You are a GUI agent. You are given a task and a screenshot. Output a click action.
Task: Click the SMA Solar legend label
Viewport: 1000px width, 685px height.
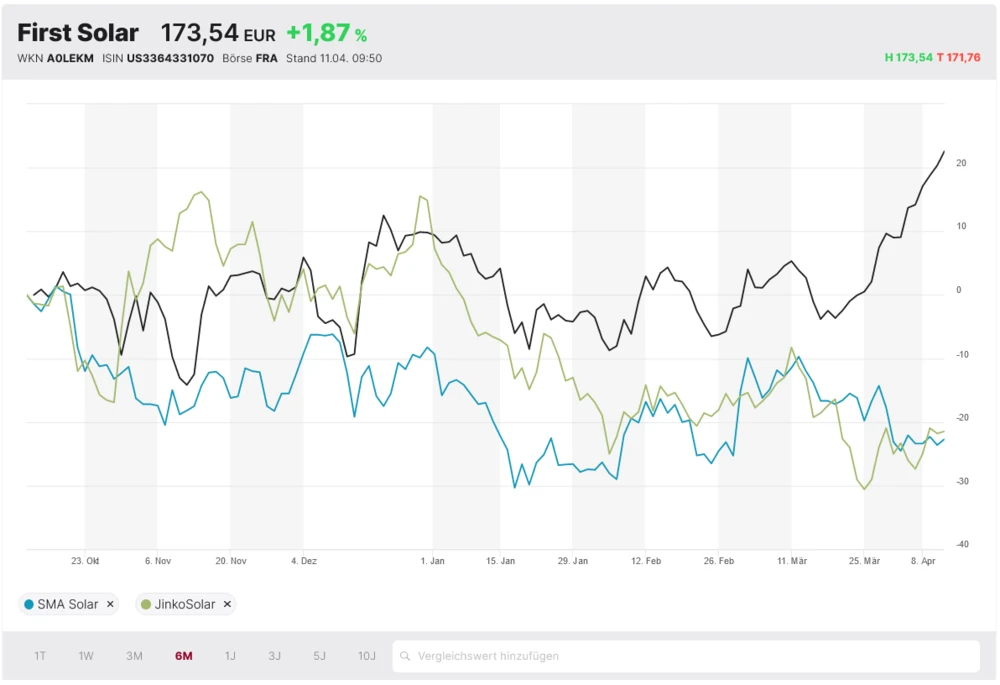click(68, 604)
